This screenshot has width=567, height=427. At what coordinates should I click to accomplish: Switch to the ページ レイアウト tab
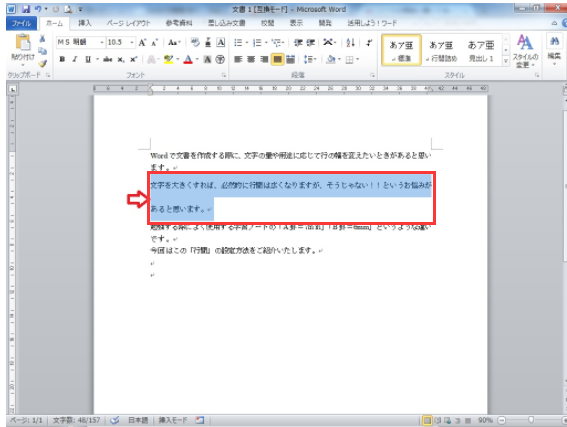128,23
